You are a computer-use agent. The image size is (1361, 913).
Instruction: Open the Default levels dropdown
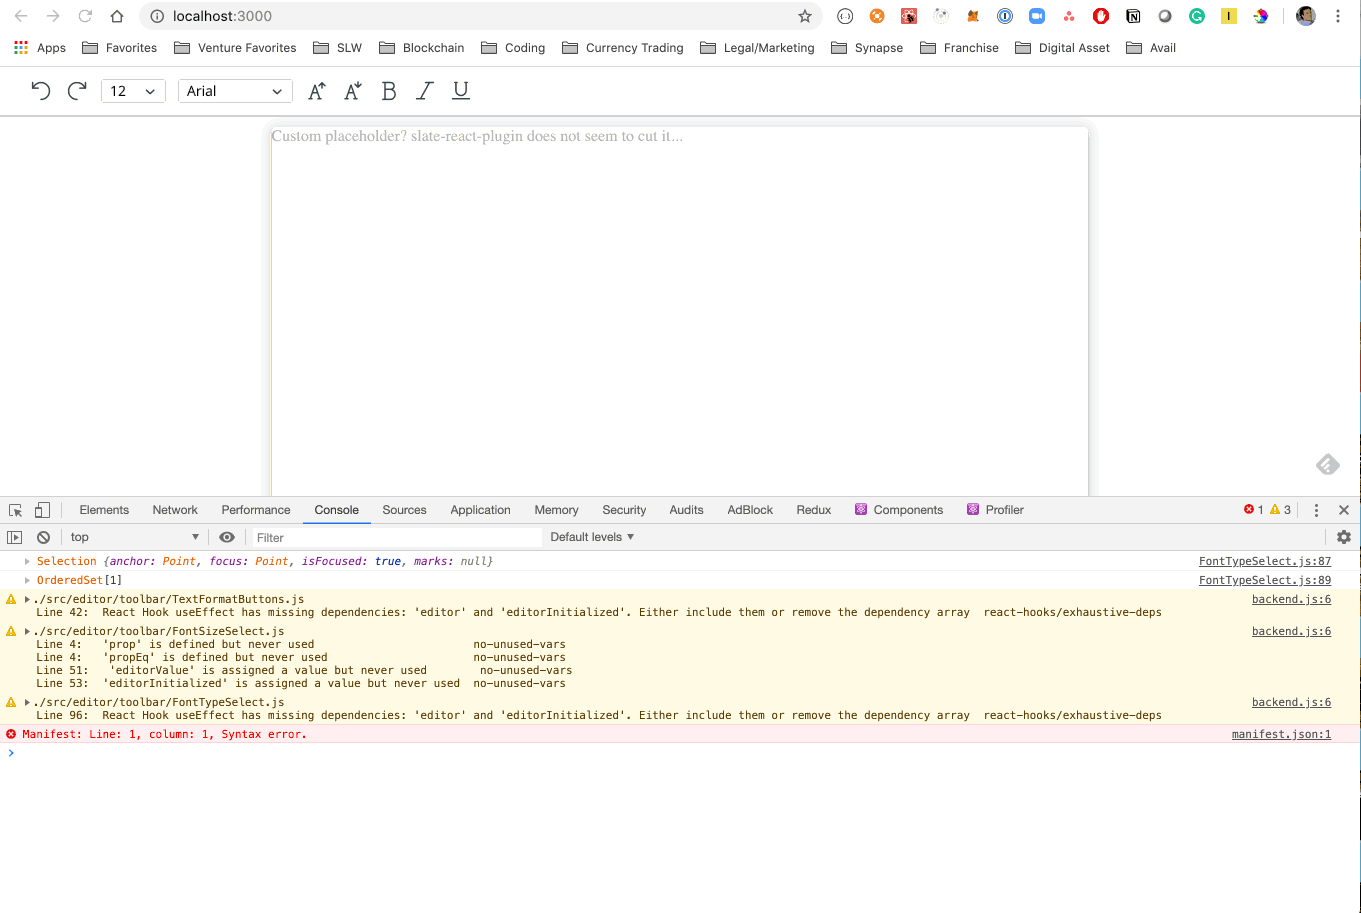[592, 537]
